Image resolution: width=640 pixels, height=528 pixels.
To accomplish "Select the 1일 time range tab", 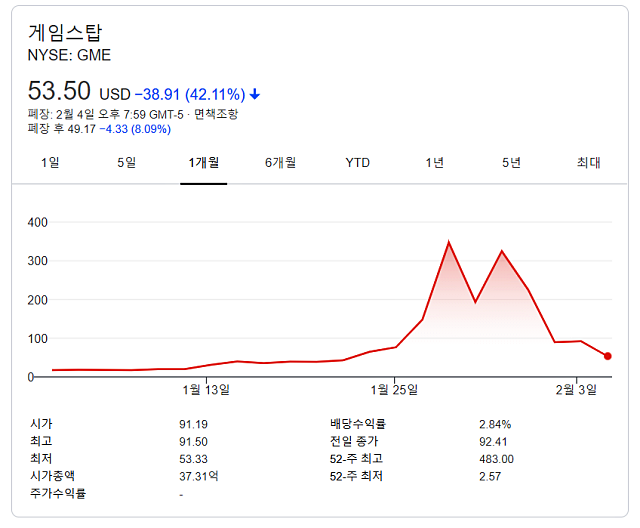I will pyautogui.click(x=50, y=163).
